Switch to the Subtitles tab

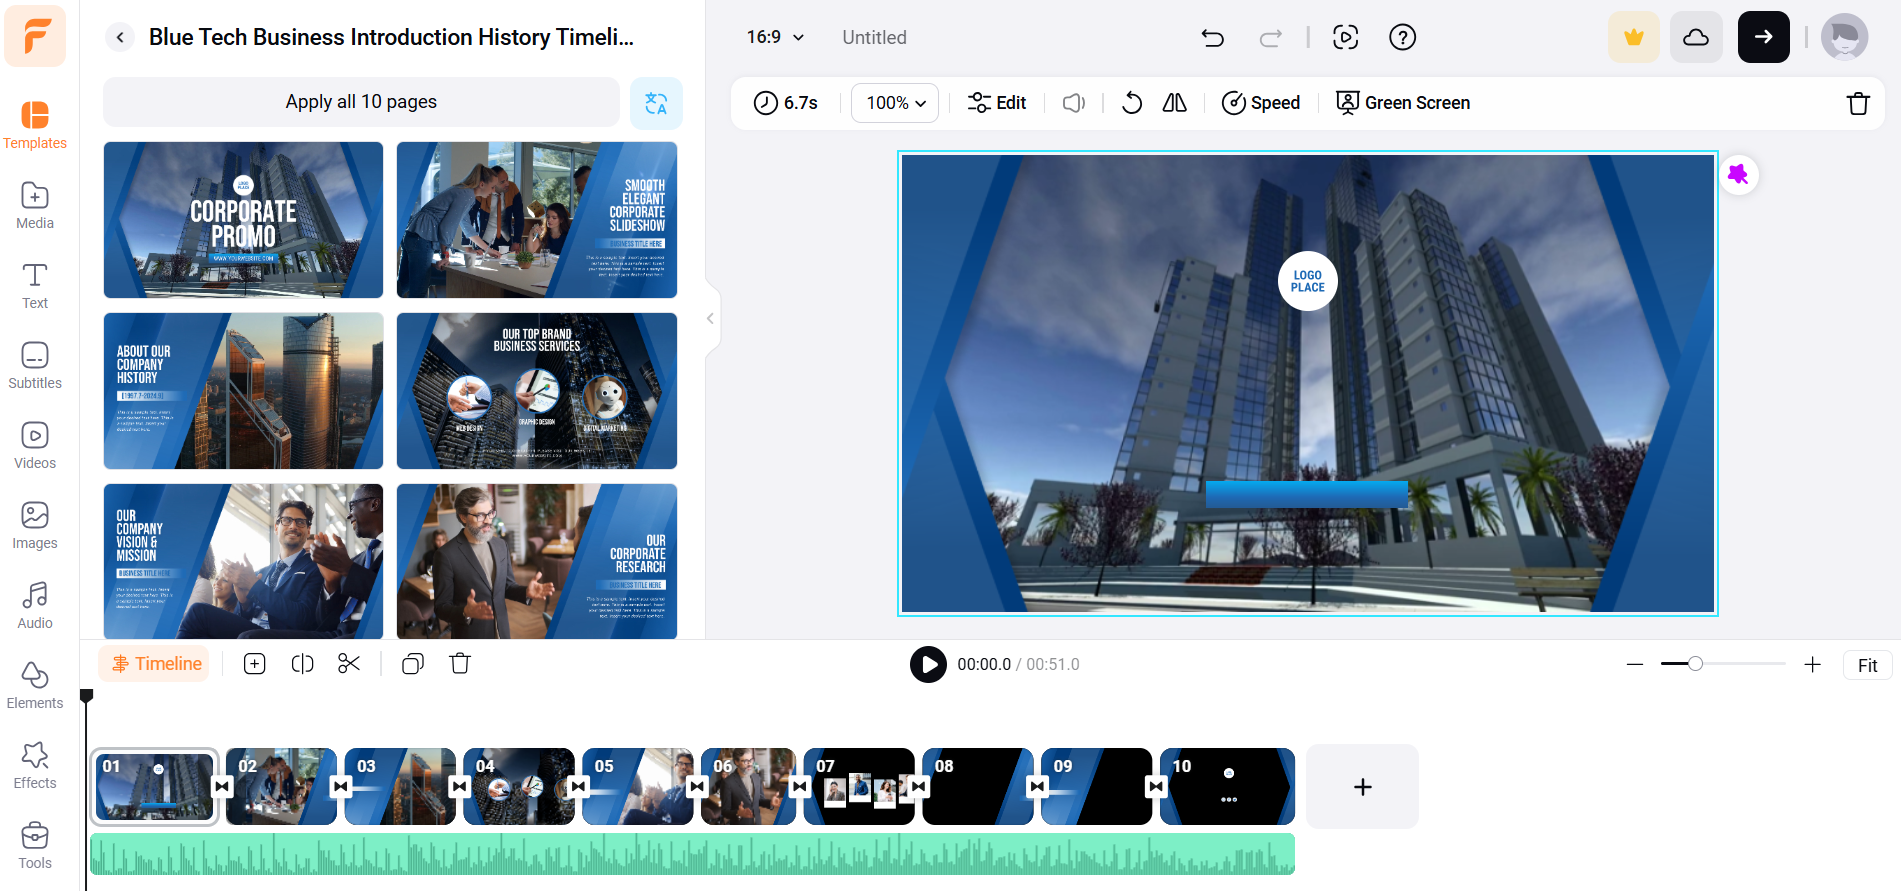coord(35,365)
